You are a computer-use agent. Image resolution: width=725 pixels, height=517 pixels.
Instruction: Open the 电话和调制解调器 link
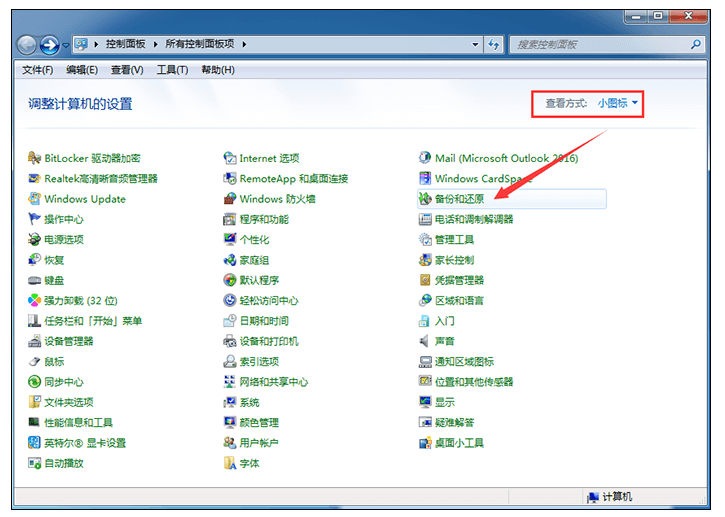coord(474,219)
